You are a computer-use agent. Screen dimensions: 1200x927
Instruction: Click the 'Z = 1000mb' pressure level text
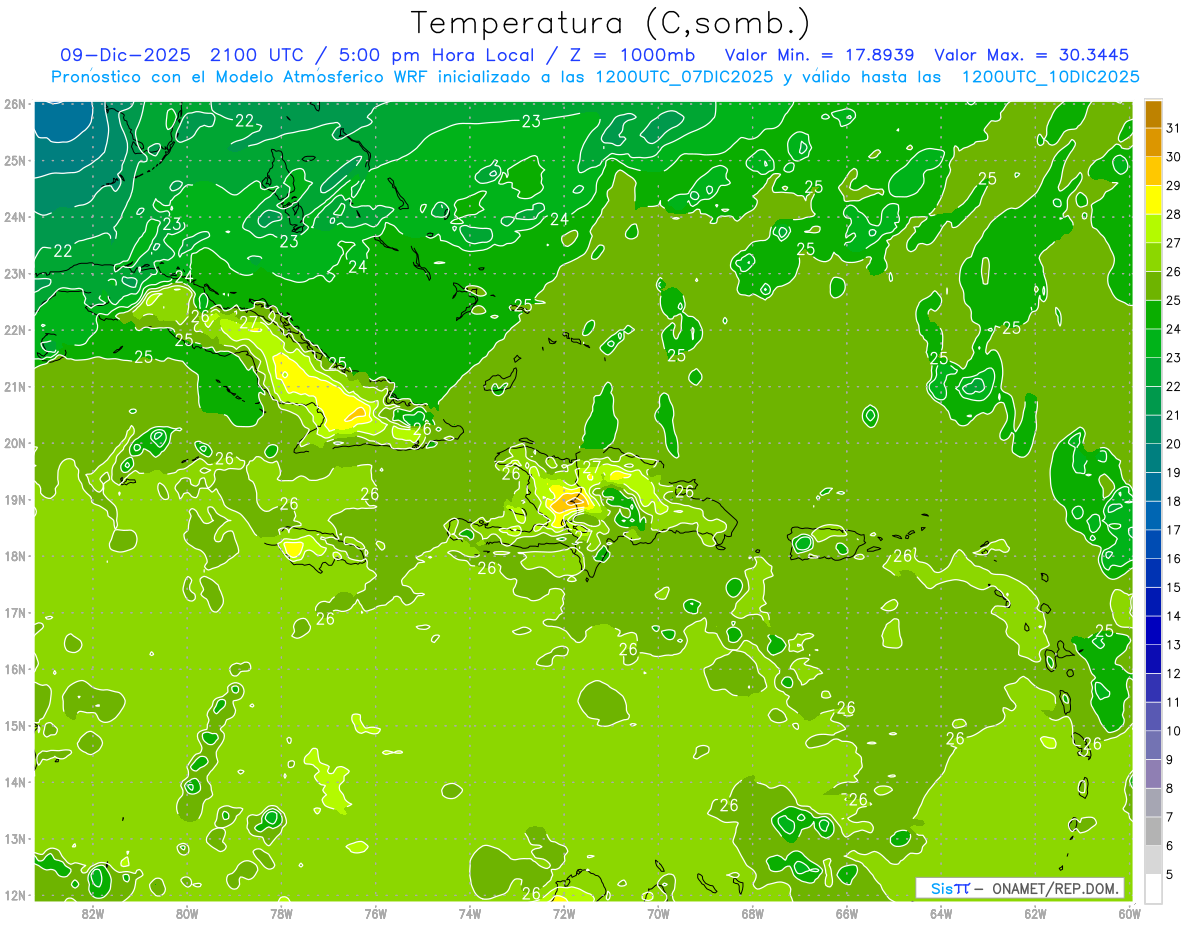(x=633, y=55)
